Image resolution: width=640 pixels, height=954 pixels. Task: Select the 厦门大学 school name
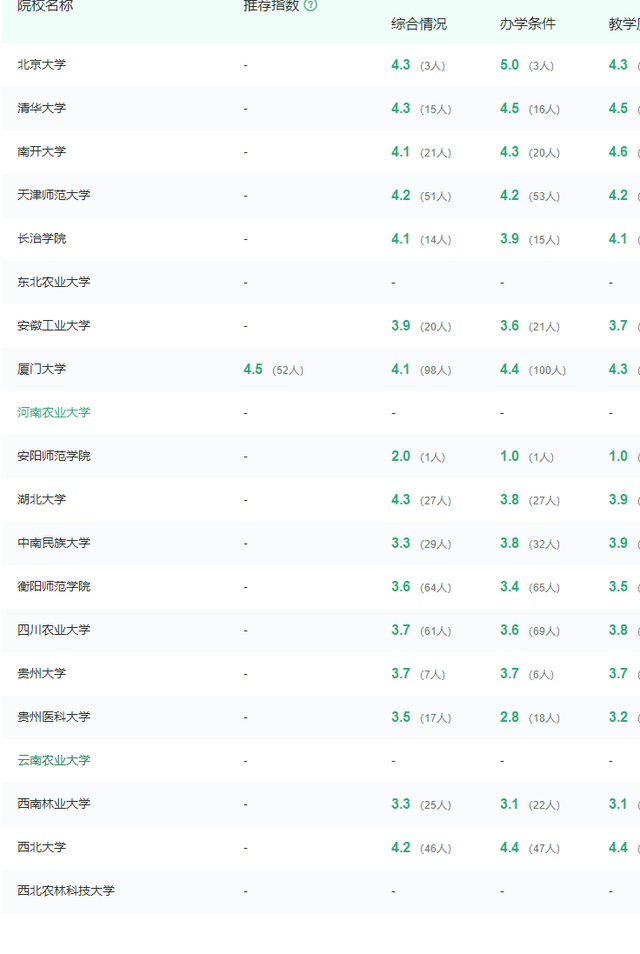[41, 369]
